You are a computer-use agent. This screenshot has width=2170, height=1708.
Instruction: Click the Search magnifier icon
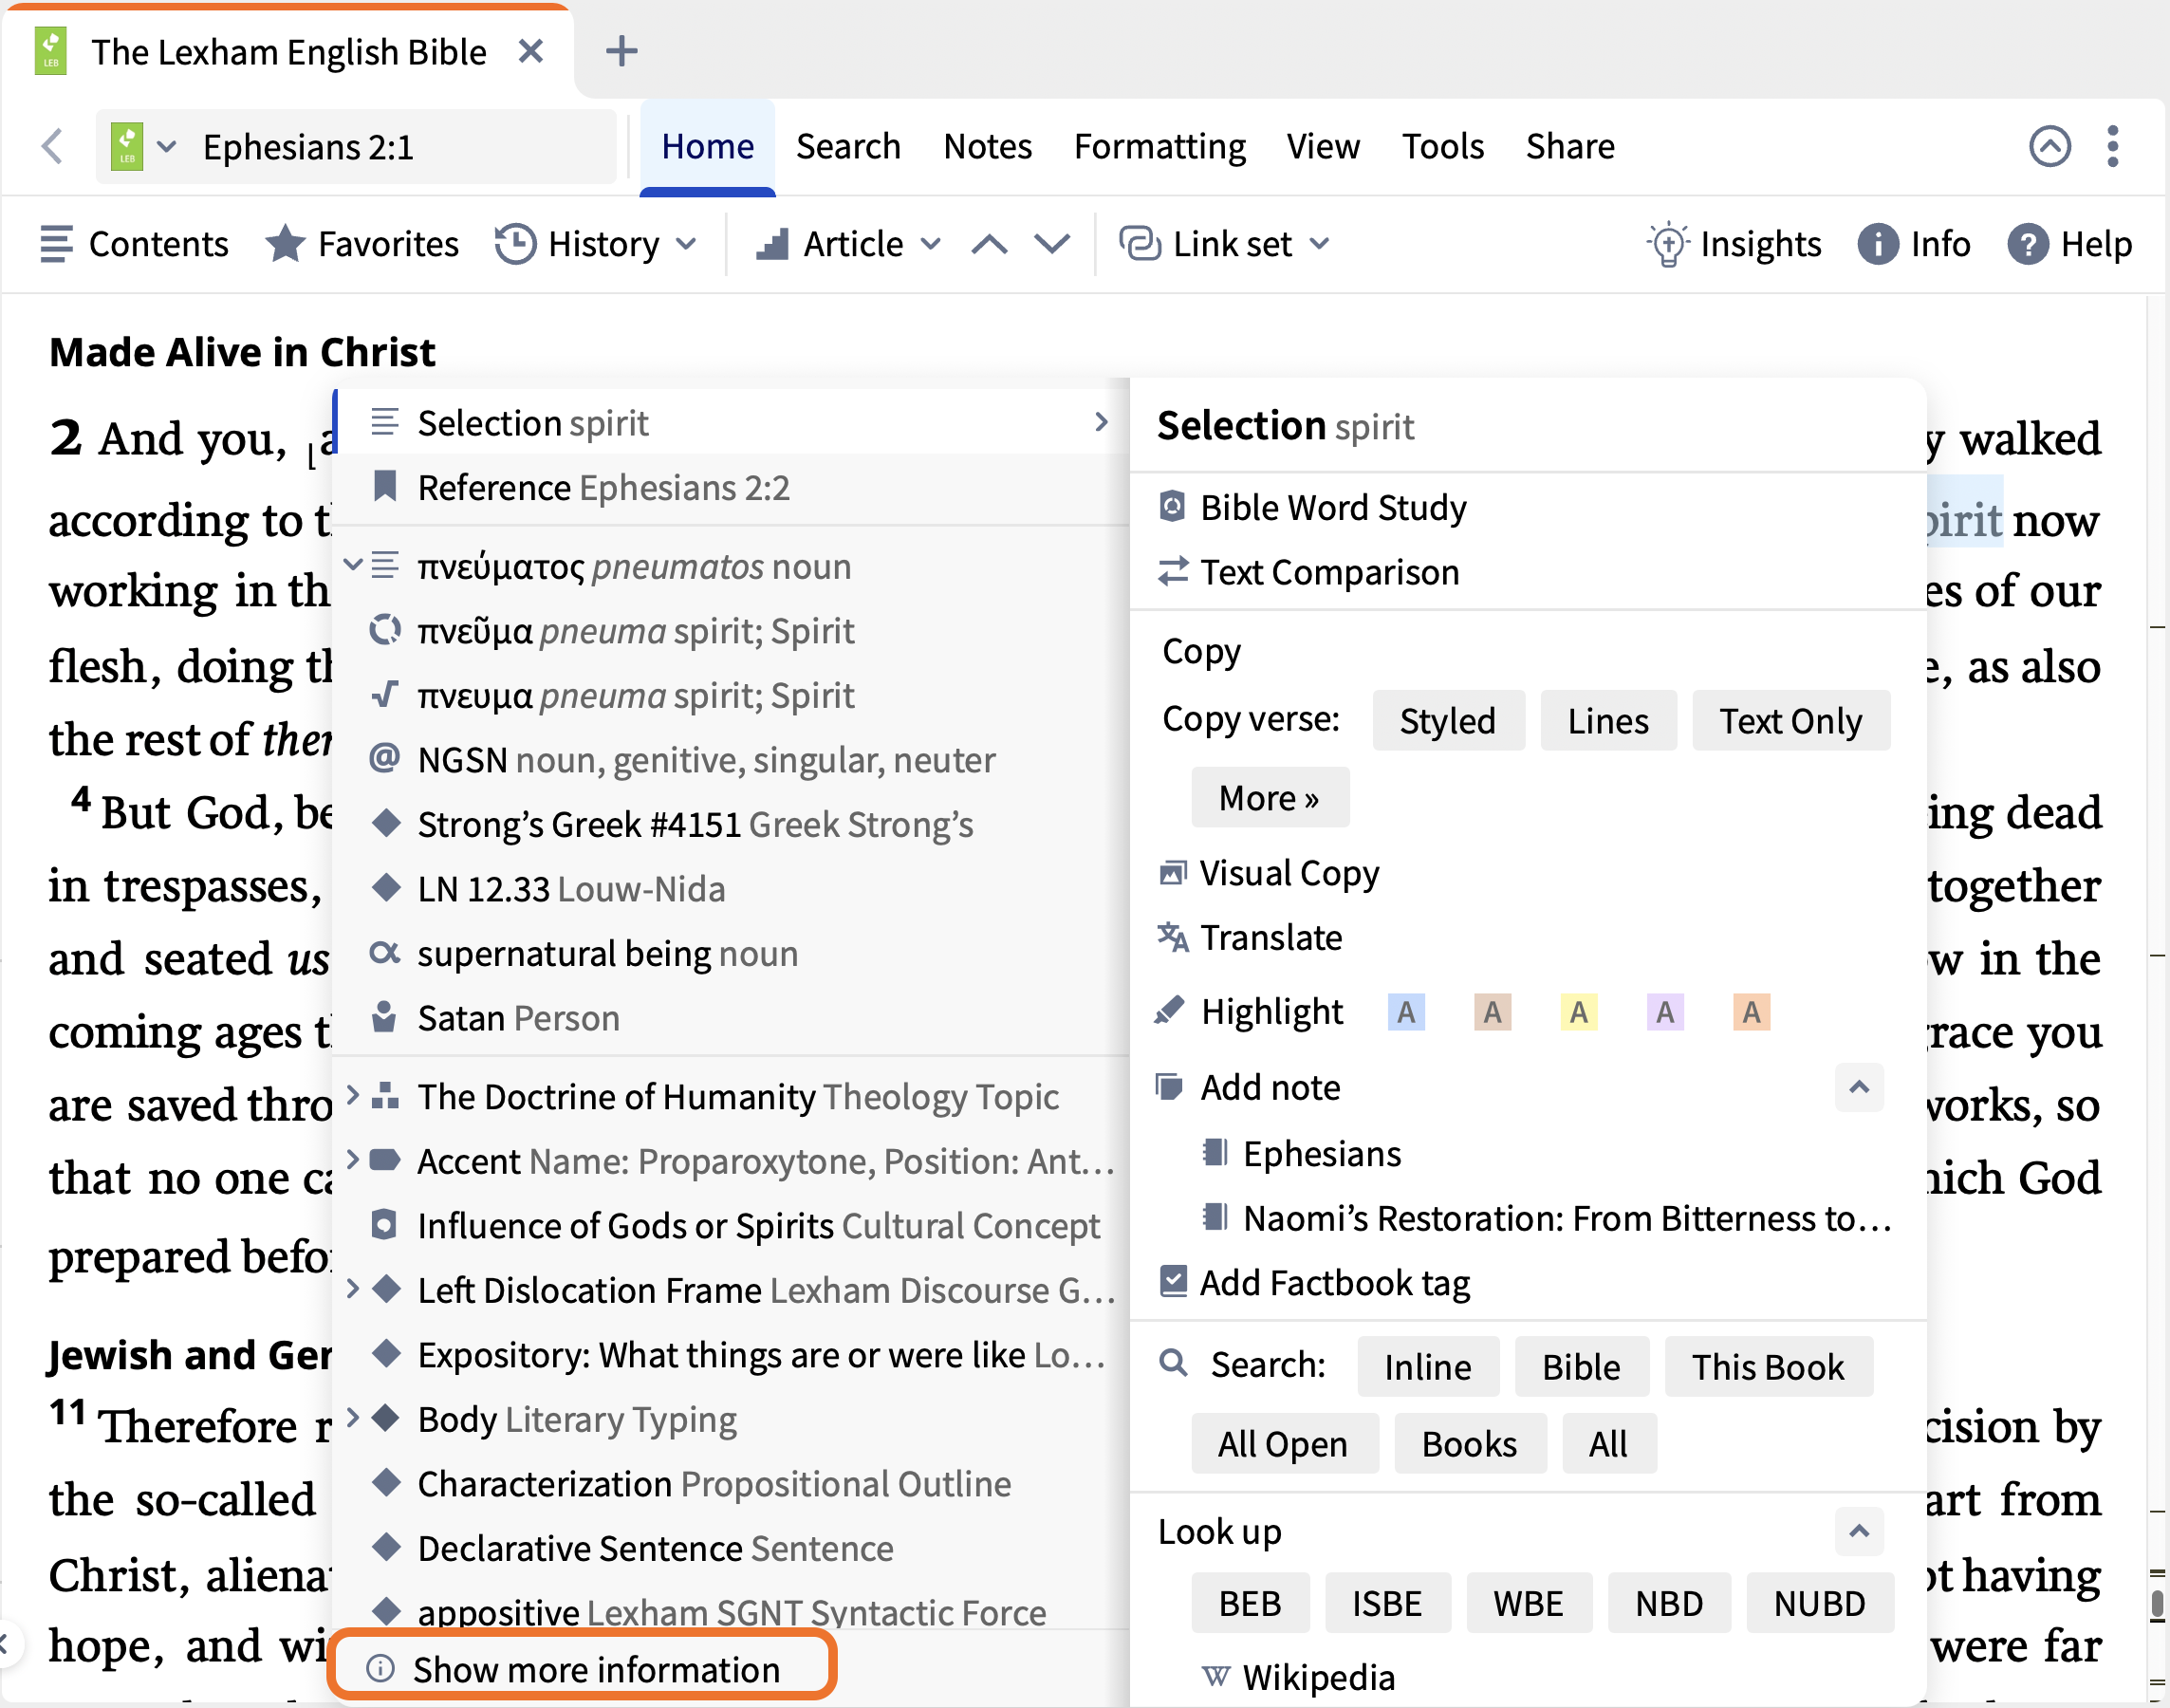pyautogui.click(x=1173, y=1364)
